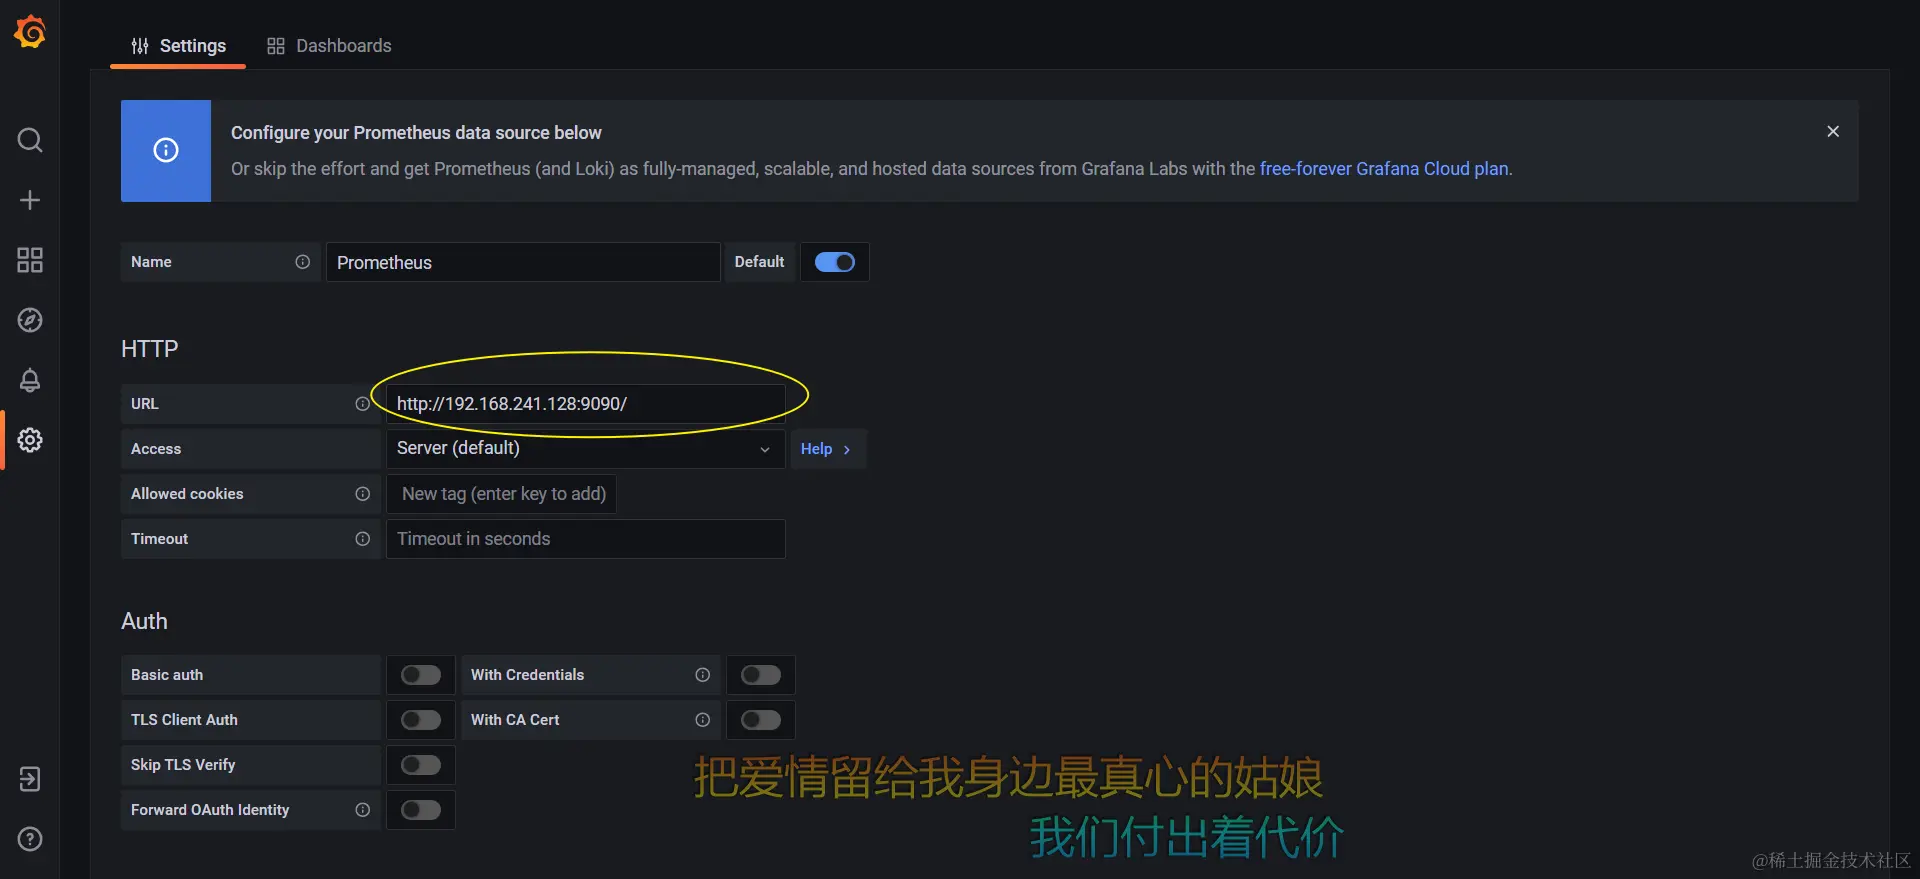Screen dimensions: 1920x879
Task: Click the Allowed cookies tag input
Action: [503, 494]
